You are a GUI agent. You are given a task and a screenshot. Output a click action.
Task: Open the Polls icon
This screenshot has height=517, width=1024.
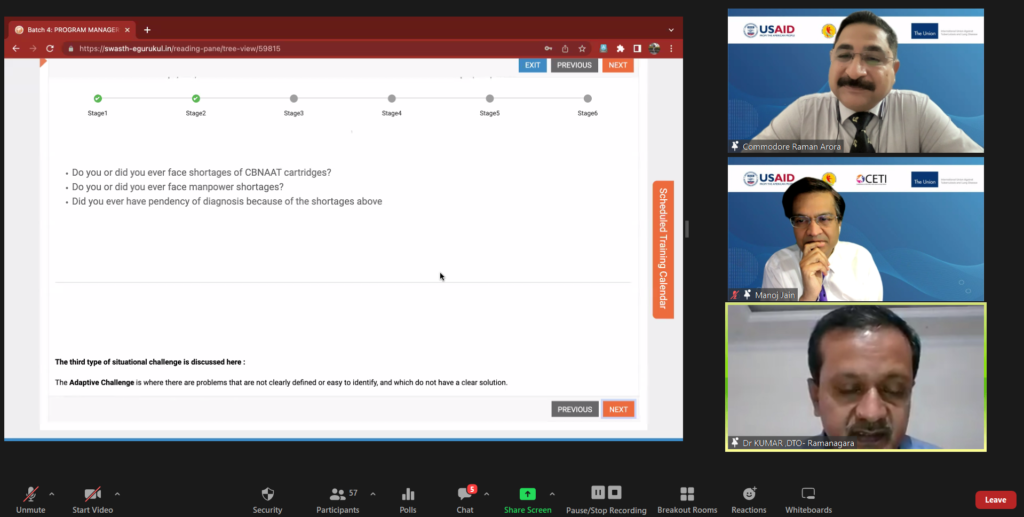tap(408, 494)
